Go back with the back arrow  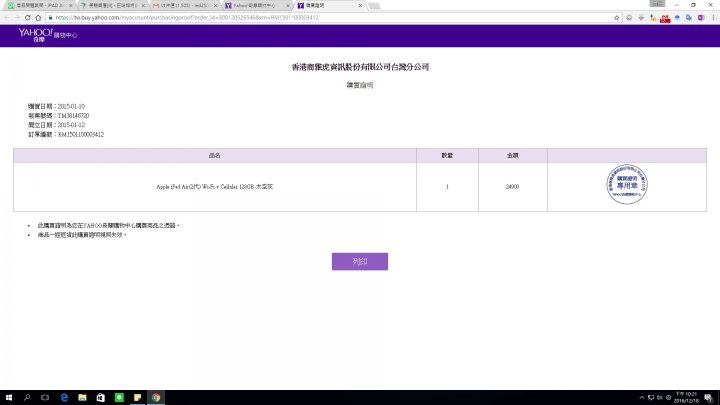(x=6, y=17)
